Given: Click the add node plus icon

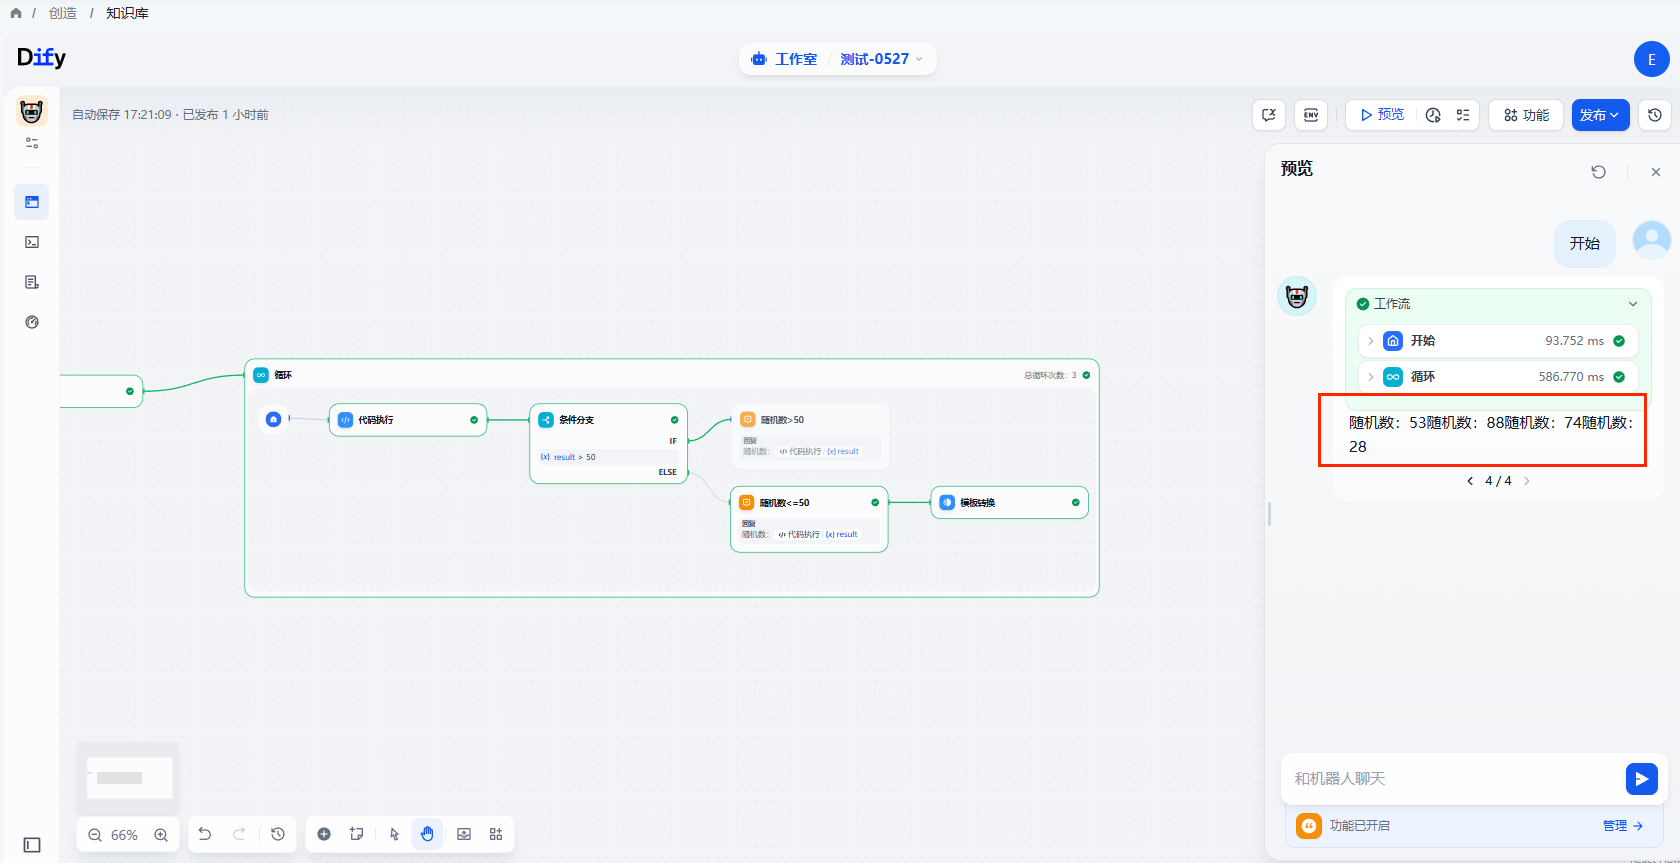Looking at the screenshot, I should [x=324, y=834].
